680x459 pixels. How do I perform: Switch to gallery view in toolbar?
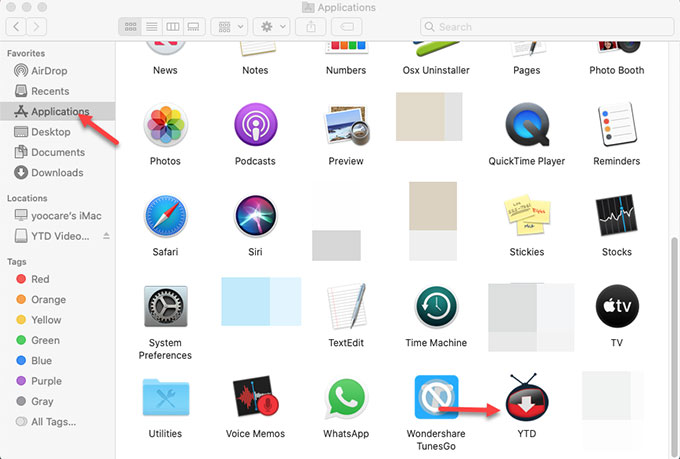(193, 27)
